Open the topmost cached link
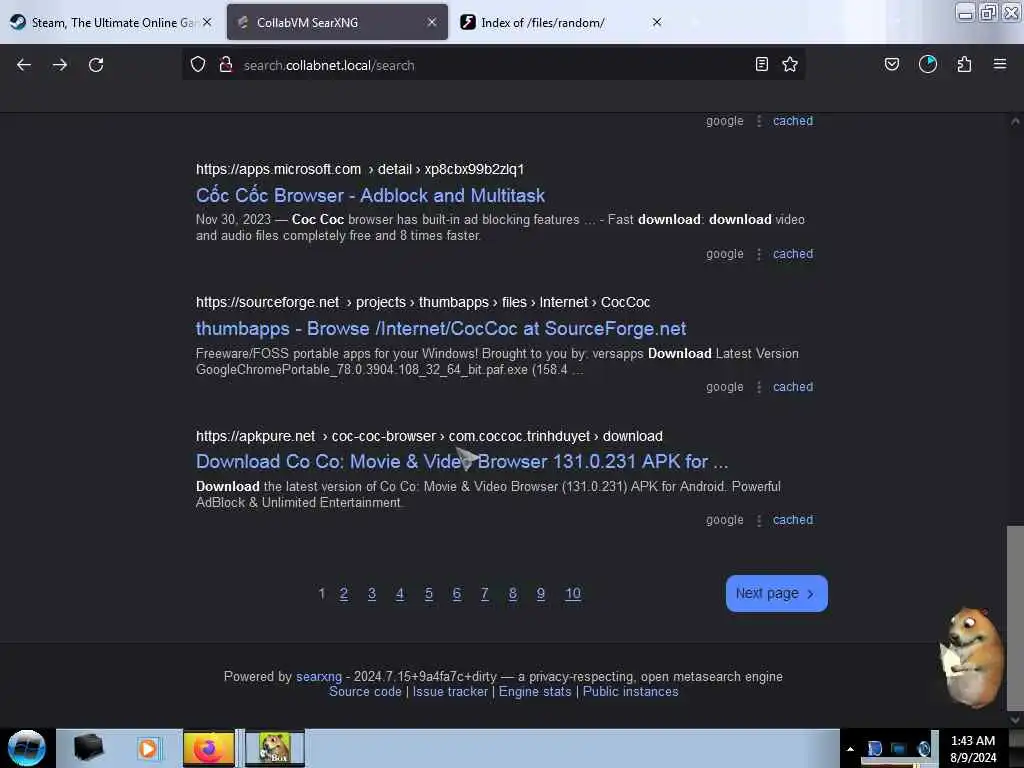The image size is (1024, 768). tap(793, 121)
